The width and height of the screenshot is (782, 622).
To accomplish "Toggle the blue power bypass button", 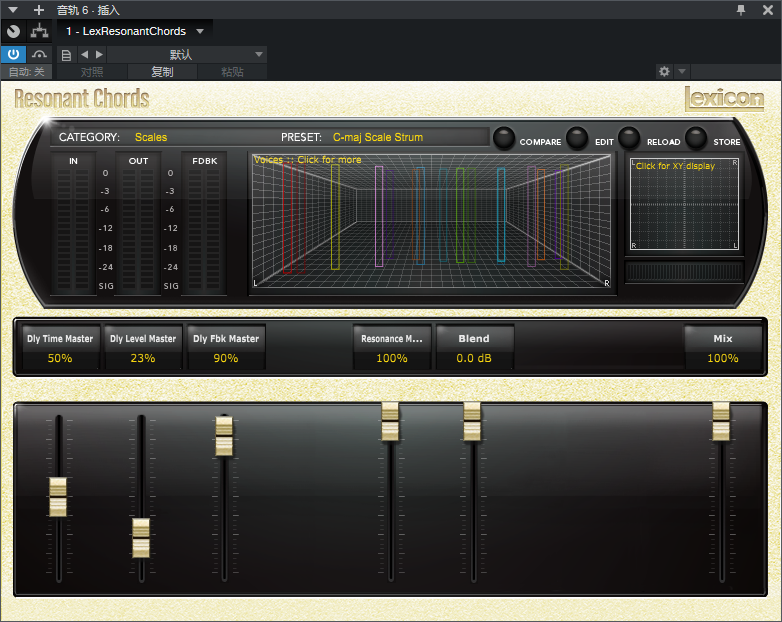I will coord(13,54).
